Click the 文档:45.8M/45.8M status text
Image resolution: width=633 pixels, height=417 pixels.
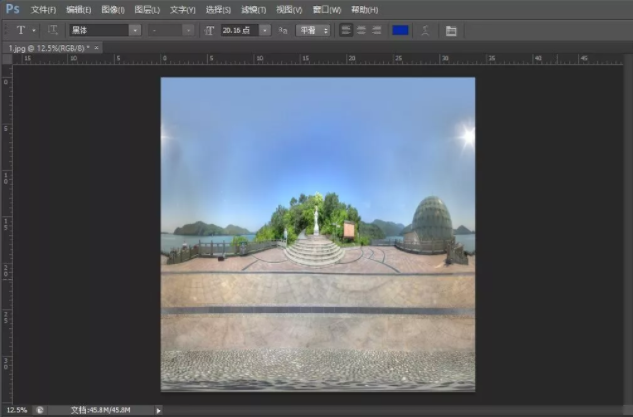101,410
